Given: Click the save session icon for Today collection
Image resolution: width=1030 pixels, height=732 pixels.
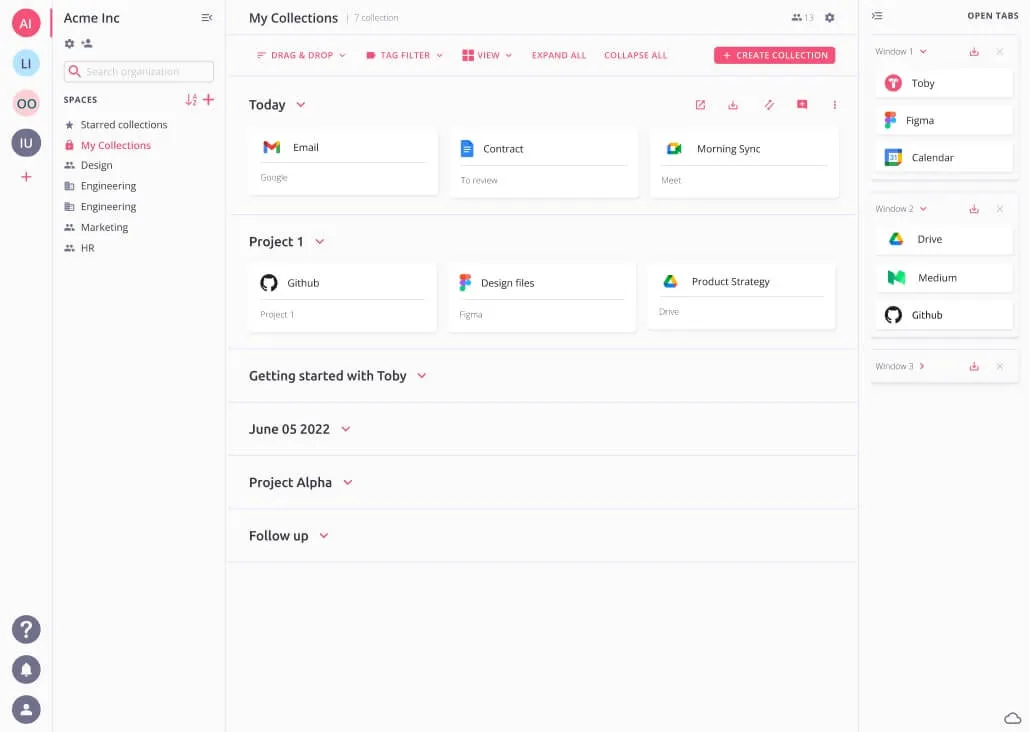Looking at the screenshot, I should 733,104.
